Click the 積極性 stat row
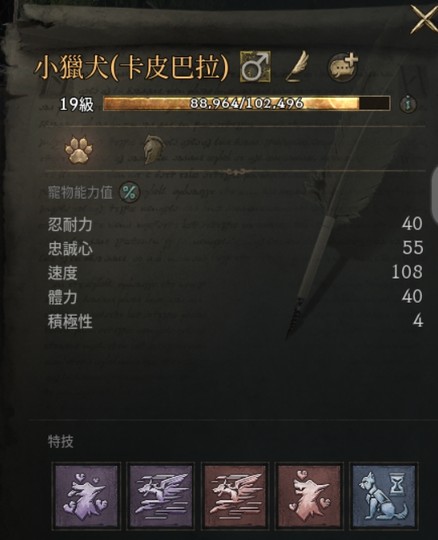The width and height of the screenshot is (438, 540). click(236, 321)
